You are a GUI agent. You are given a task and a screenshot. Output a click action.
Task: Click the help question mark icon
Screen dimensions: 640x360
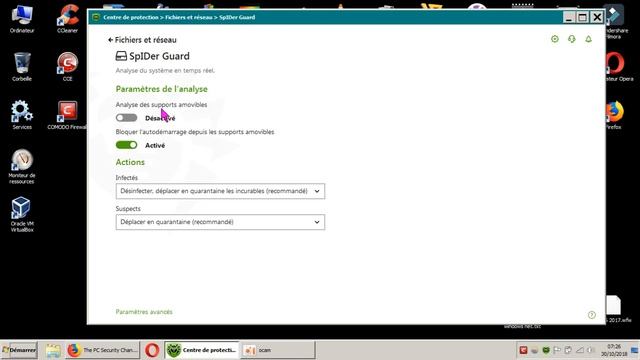(592, 315)
